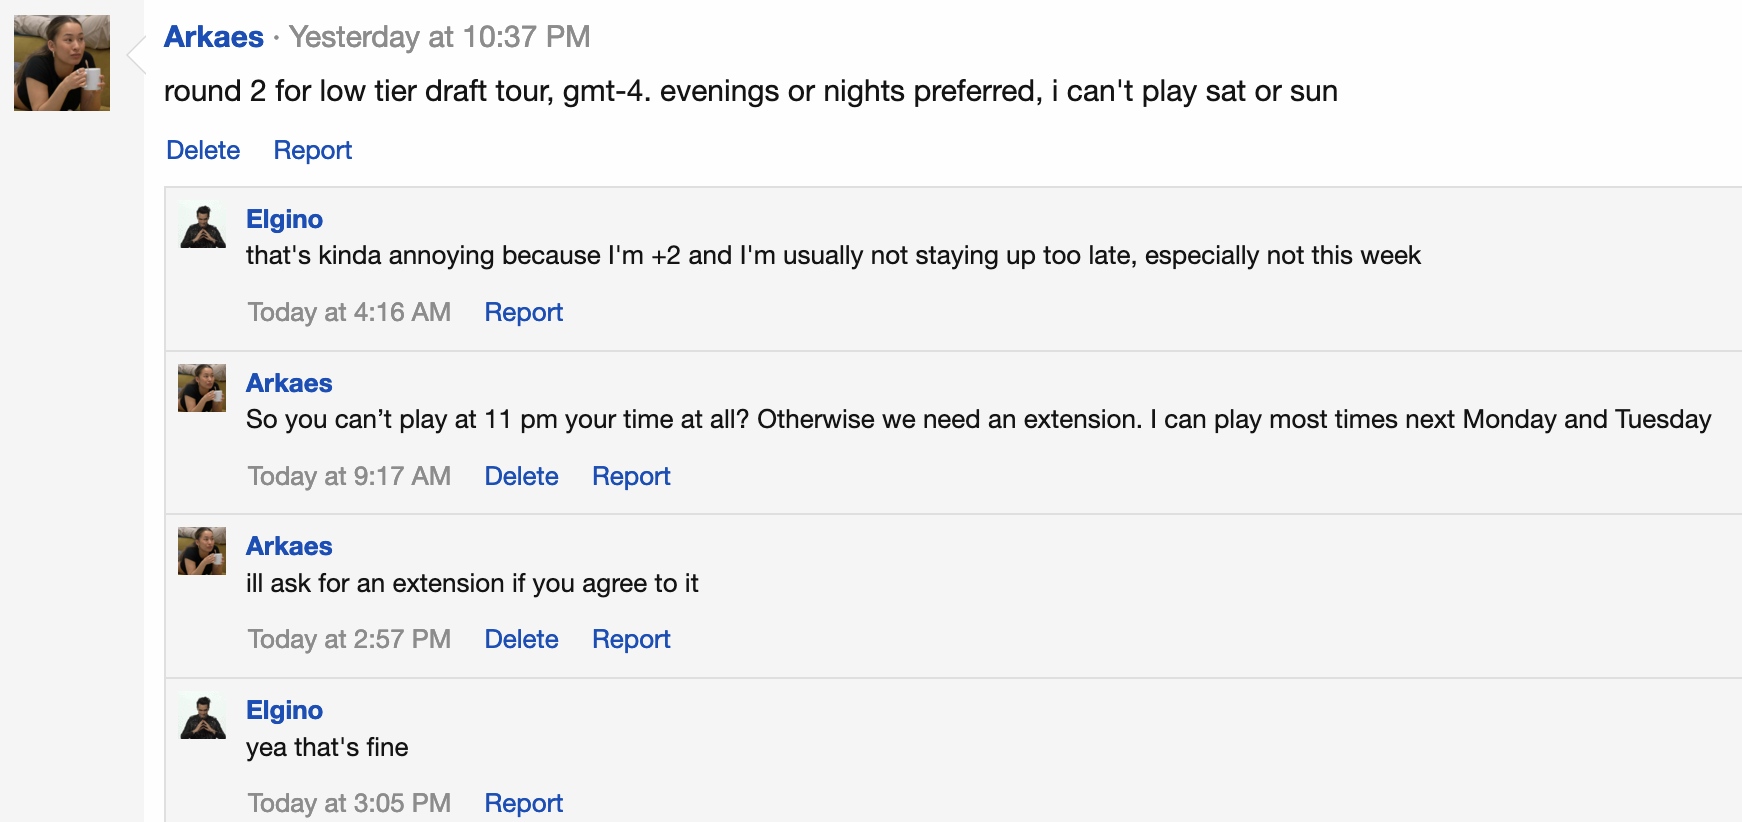Click the 'Yesterday at 10:37 PM' timestamp

click(440, 37)
